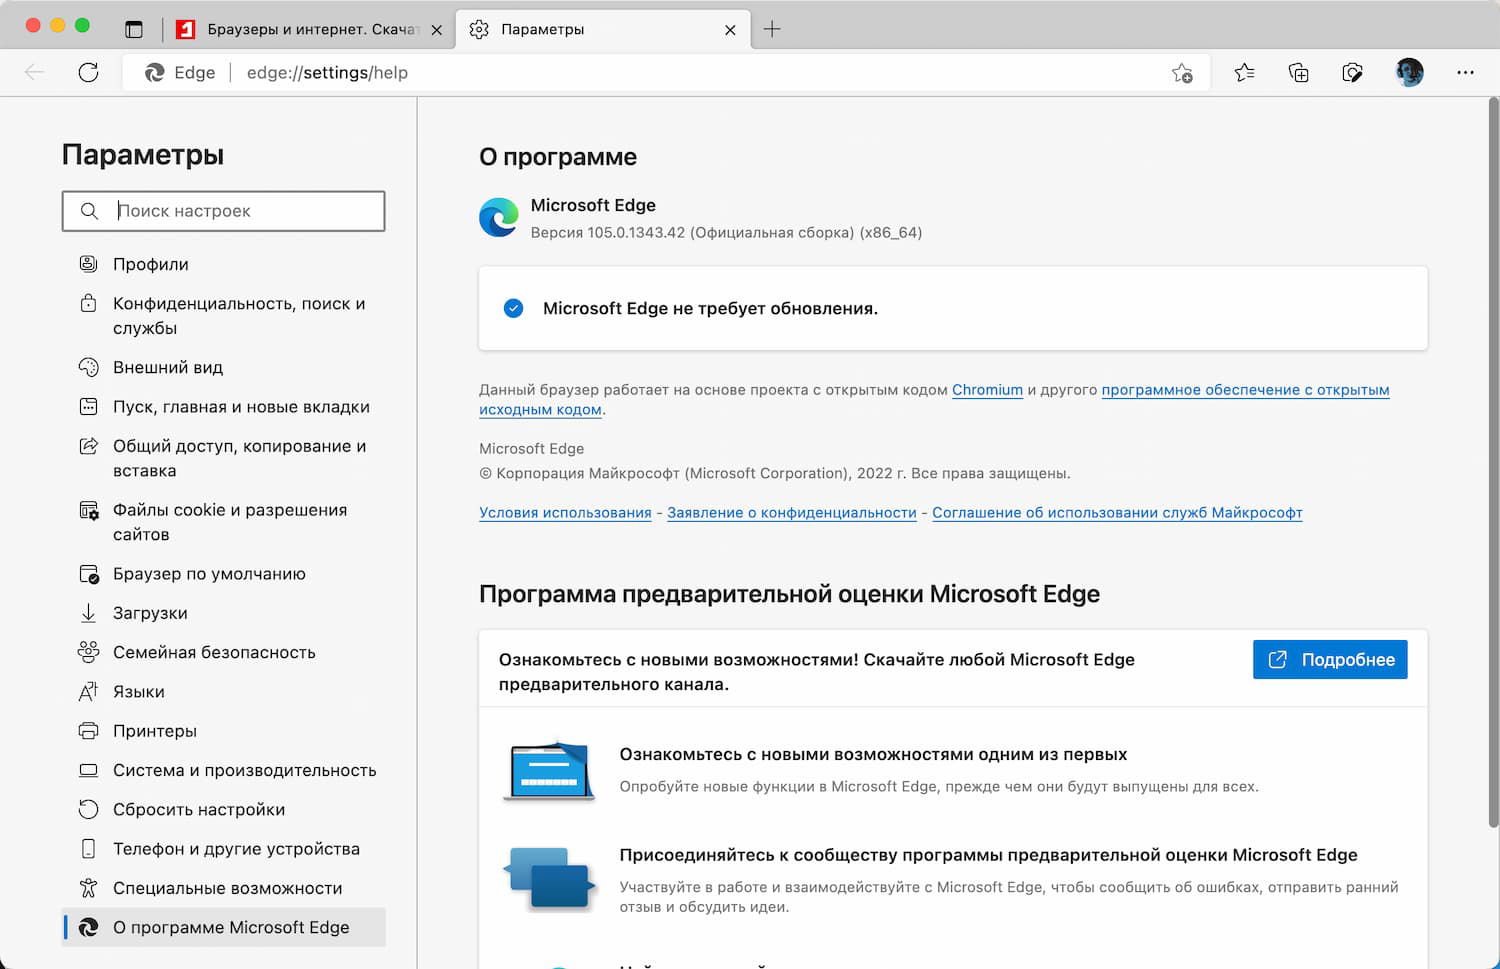Viewport: 1500px width, 969px height.
Task: Open a new tab with plus button
Action: click(x=772, y=29)
